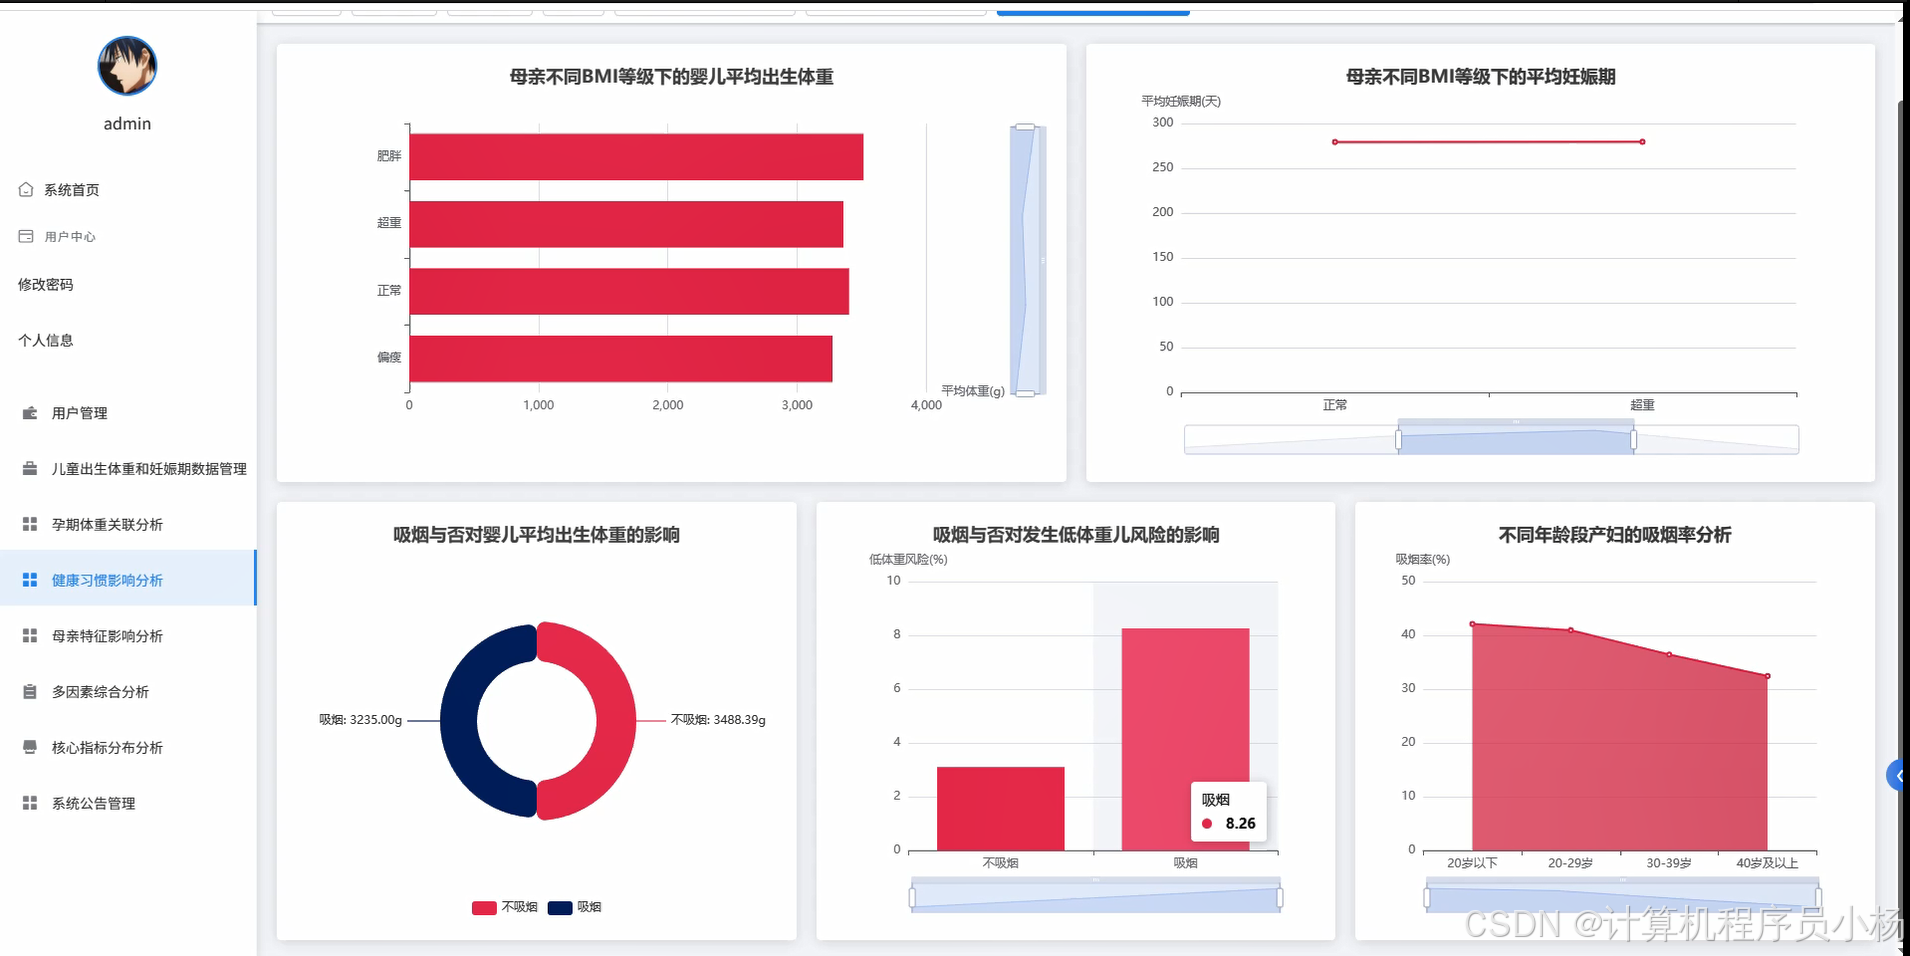Open the 核心指标分布分析 chat icon
This screenshot has width=1910, height=956.
28,747
